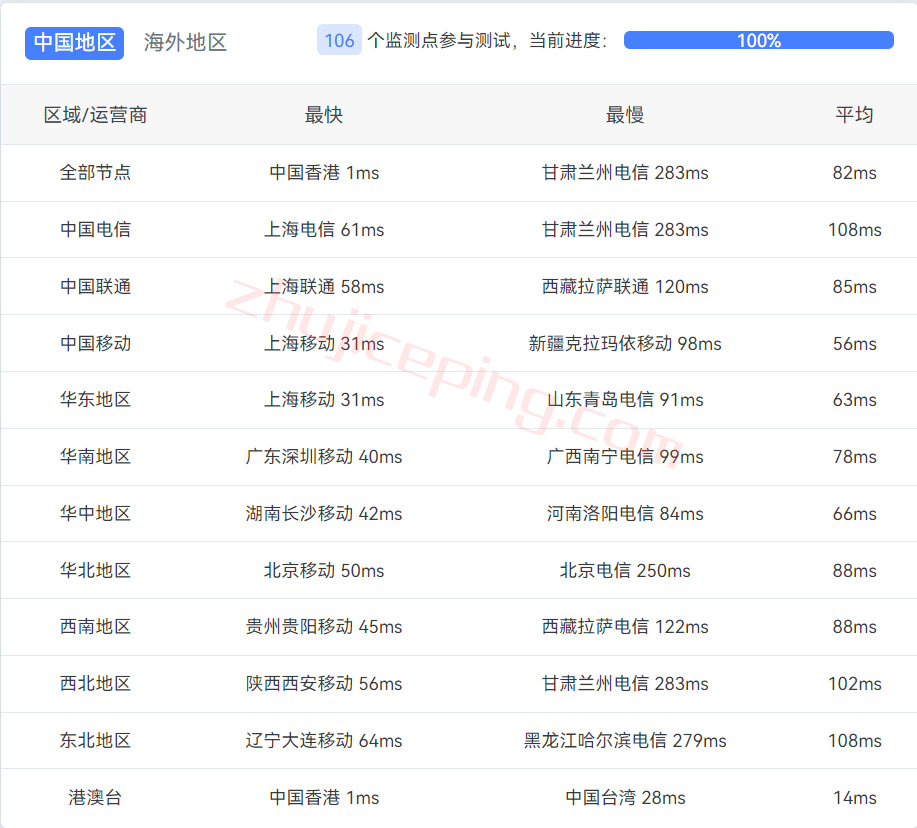Click 88ms average in 华北地区 row

(x=854, y=570)
